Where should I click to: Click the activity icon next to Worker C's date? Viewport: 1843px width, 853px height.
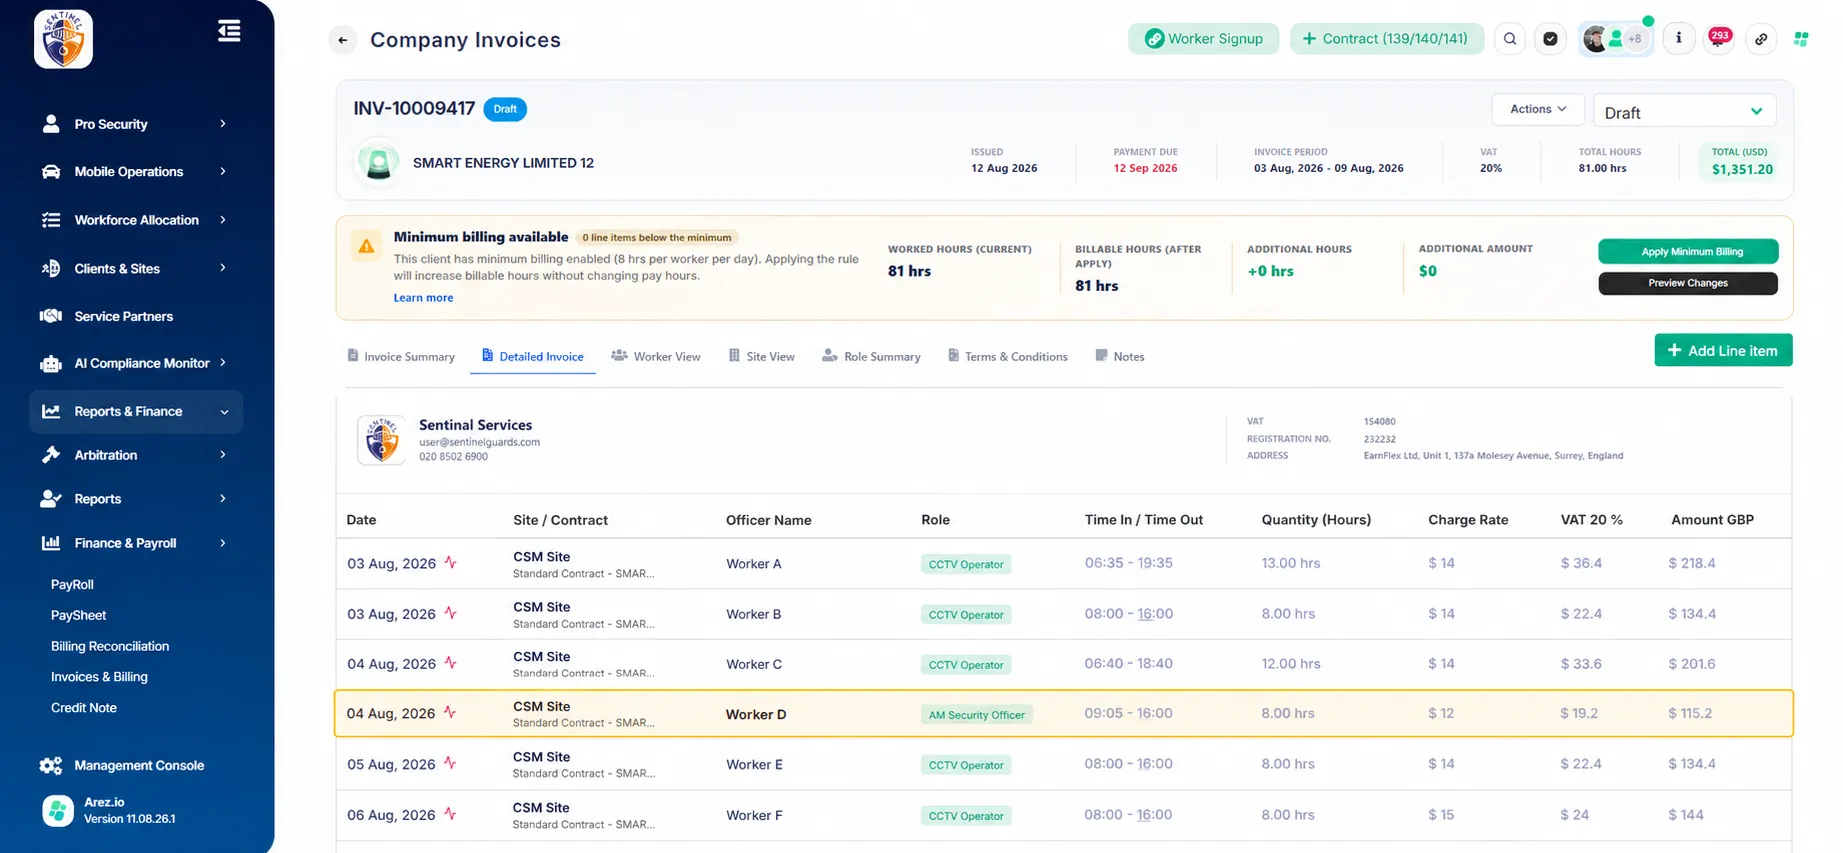pyautogui.click(x=450, y=663)
